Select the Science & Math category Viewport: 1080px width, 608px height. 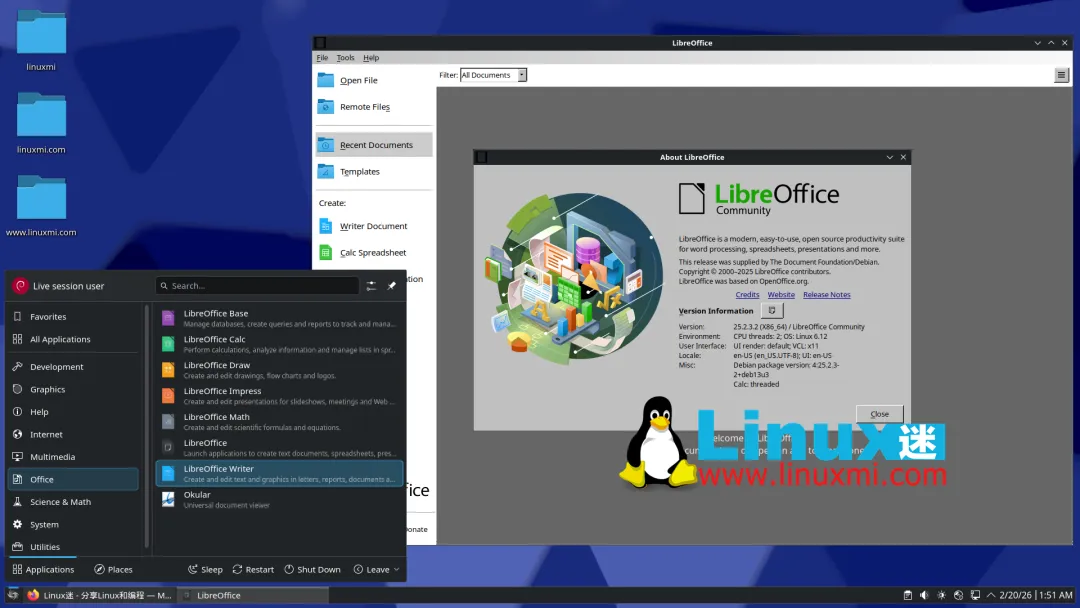click(x=73, y=502)
